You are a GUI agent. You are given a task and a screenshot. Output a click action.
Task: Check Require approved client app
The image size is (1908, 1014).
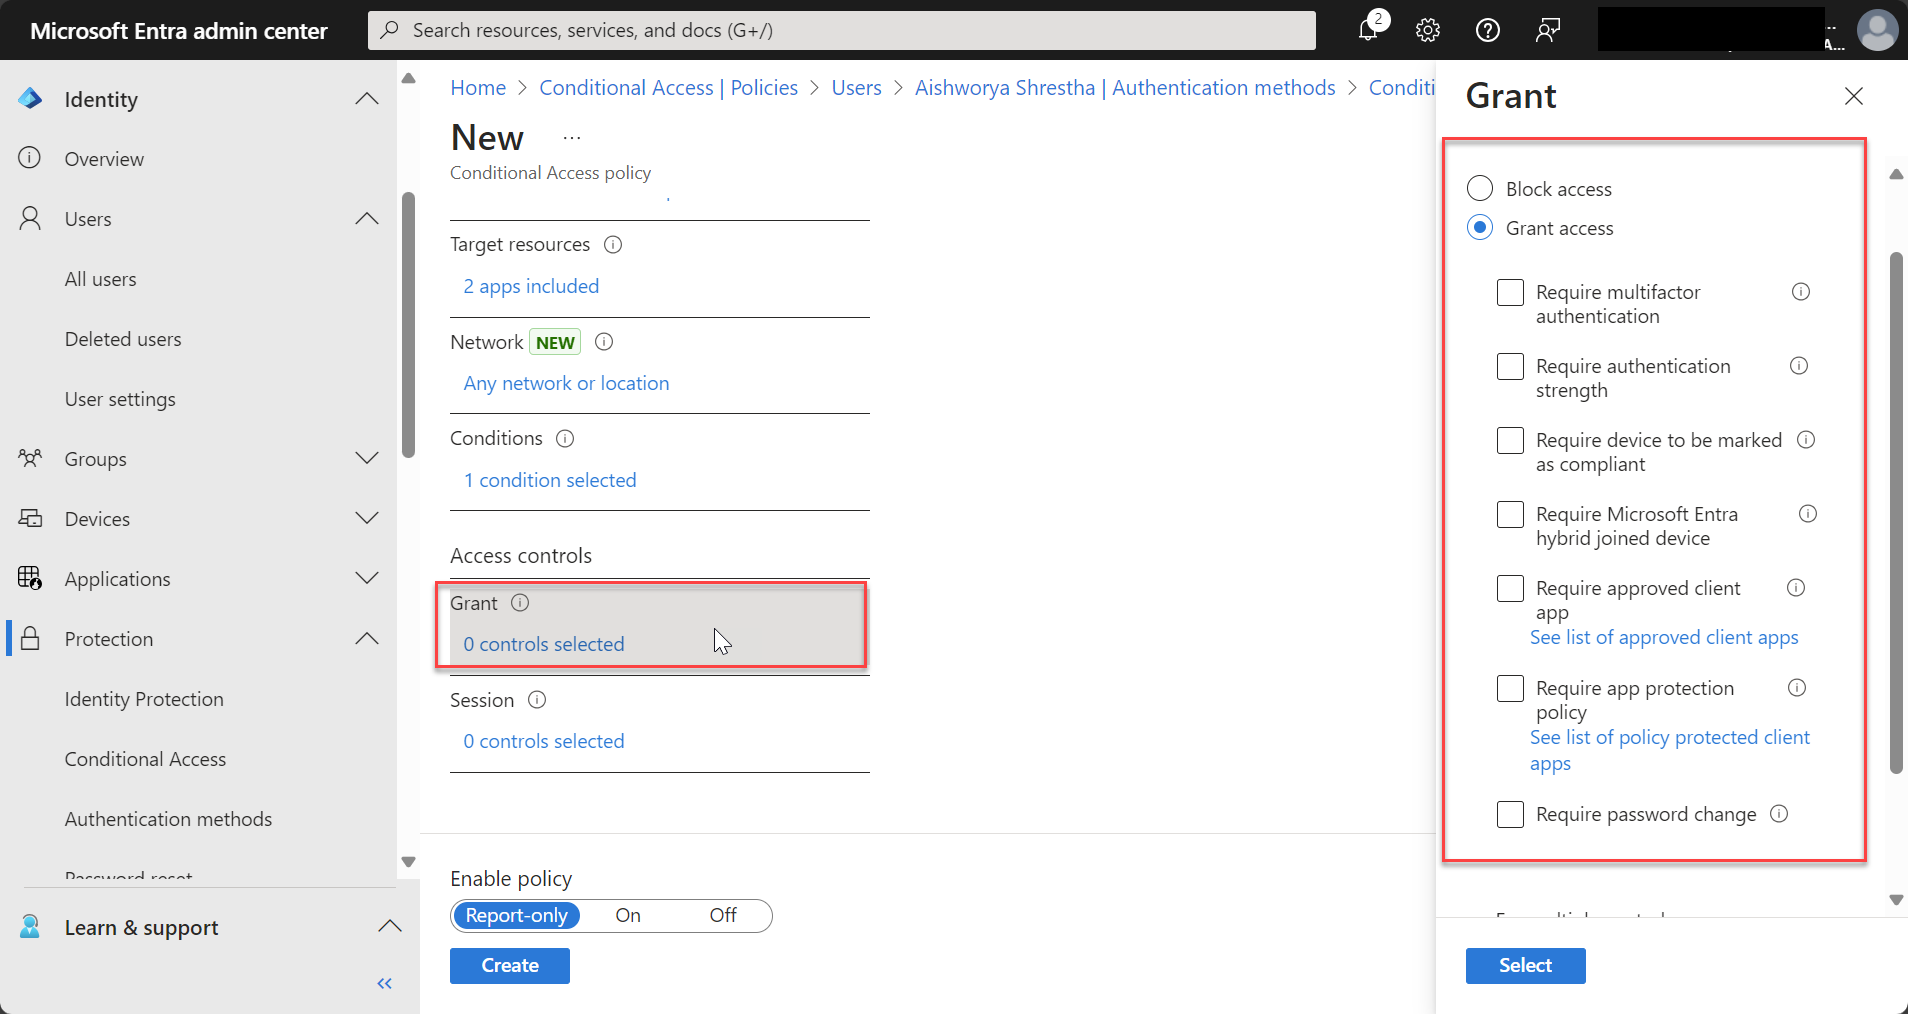click(1510, 588)
